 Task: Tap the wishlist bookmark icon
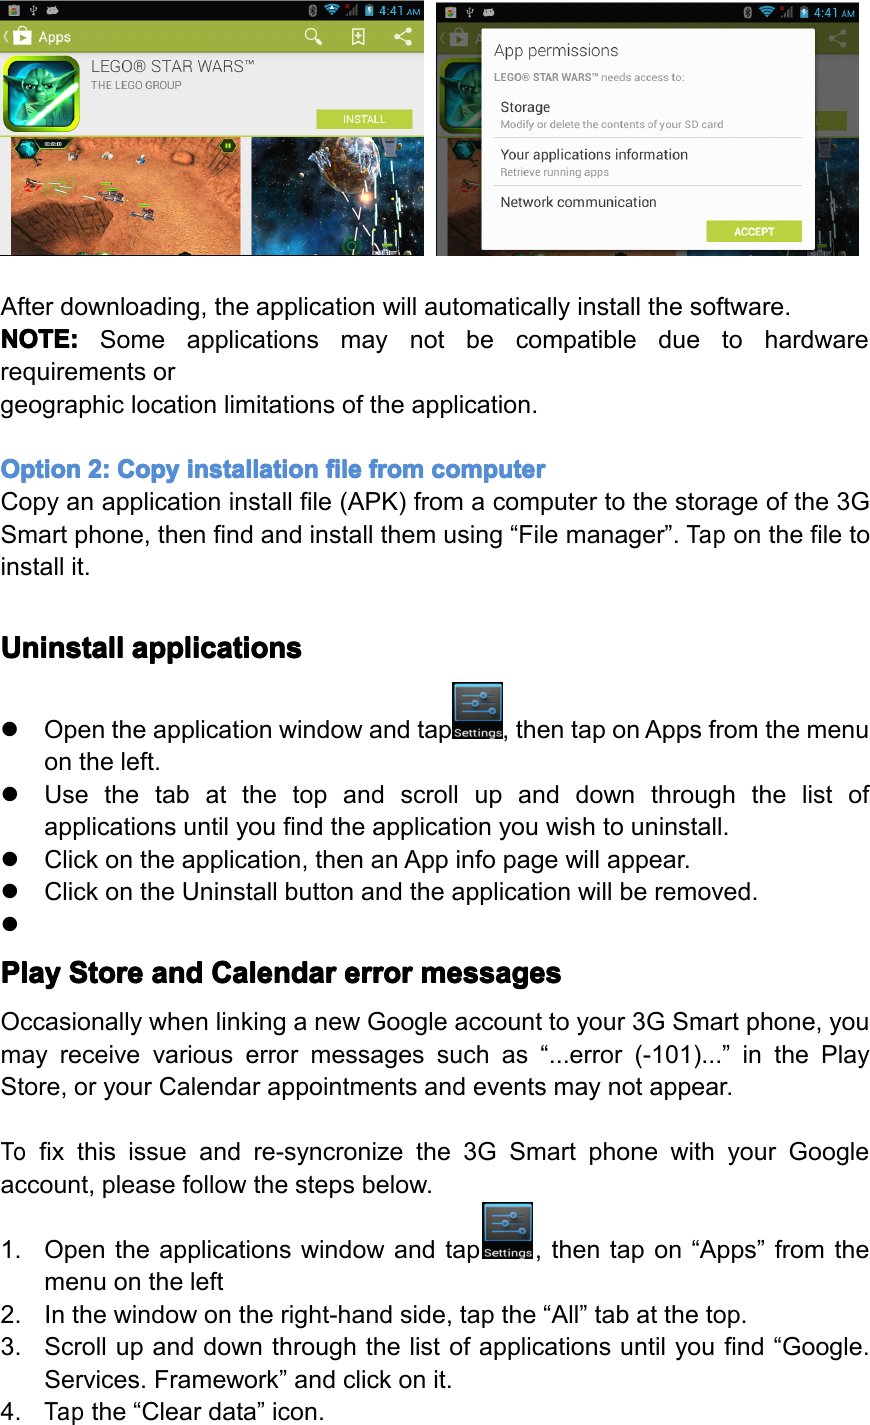pyautogui.click(x=357, y=36)
